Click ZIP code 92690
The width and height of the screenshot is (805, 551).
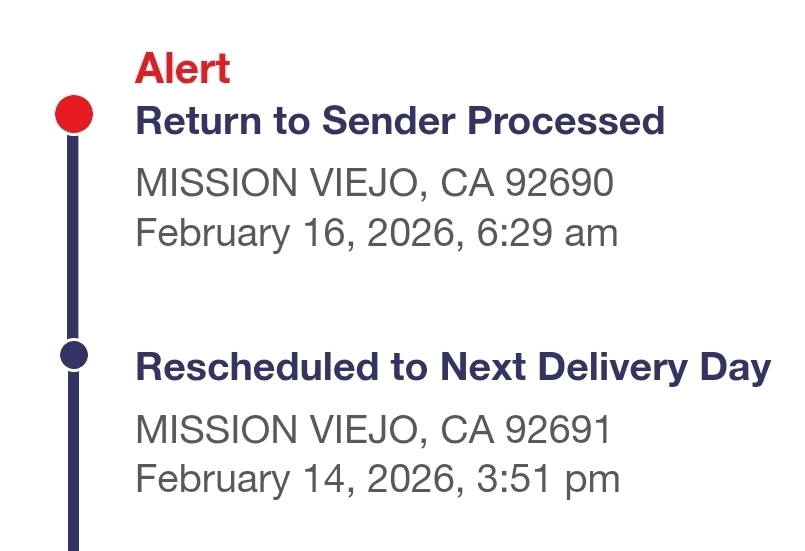click(x=559, y=183)
